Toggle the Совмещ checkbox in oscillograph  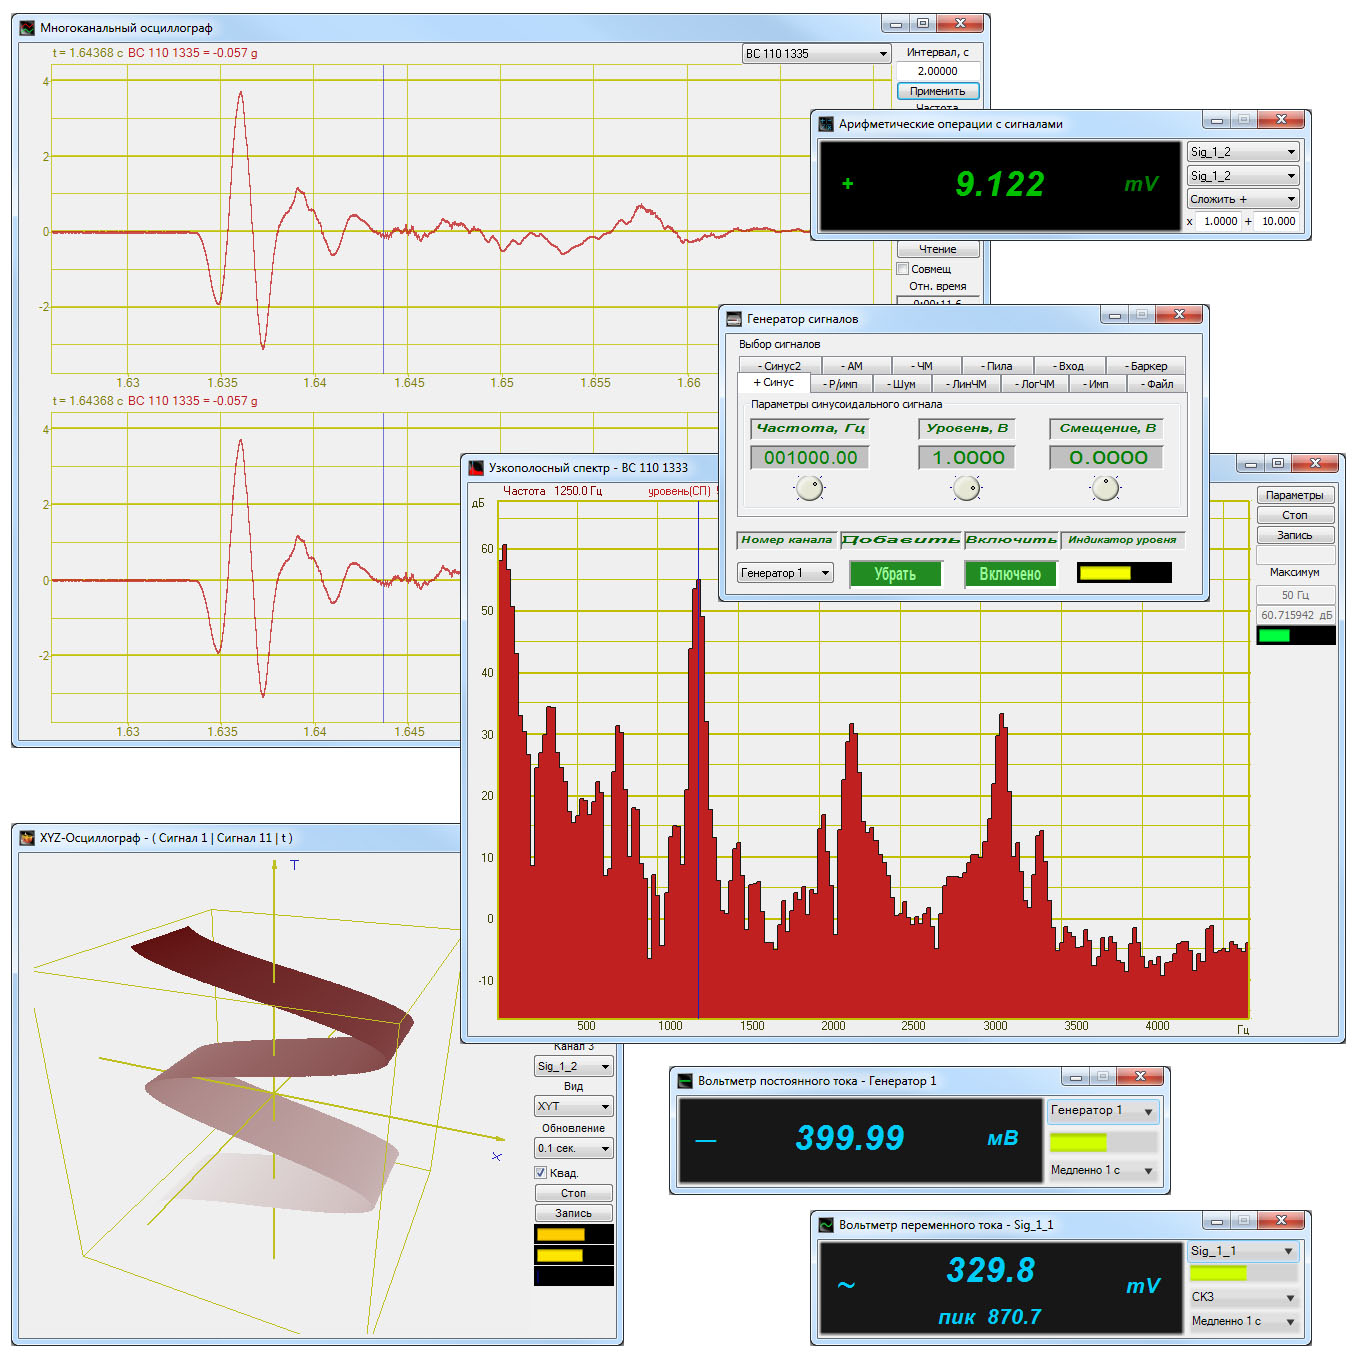tap(903, 269)
